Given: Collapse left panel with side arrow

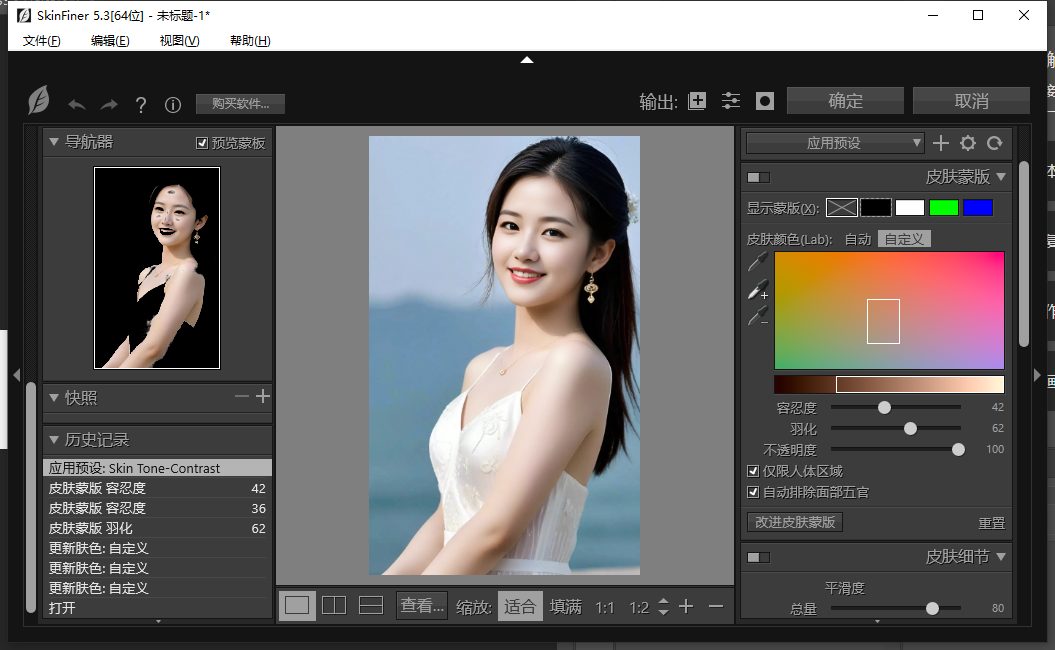Looking at the screenshot, I should point(17,375).
